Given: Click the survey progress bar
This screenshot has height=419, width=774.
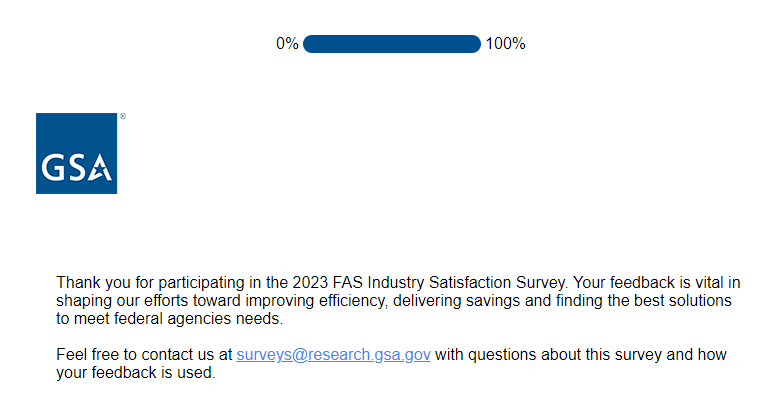Looking at the screenshot, I should 391,44.
